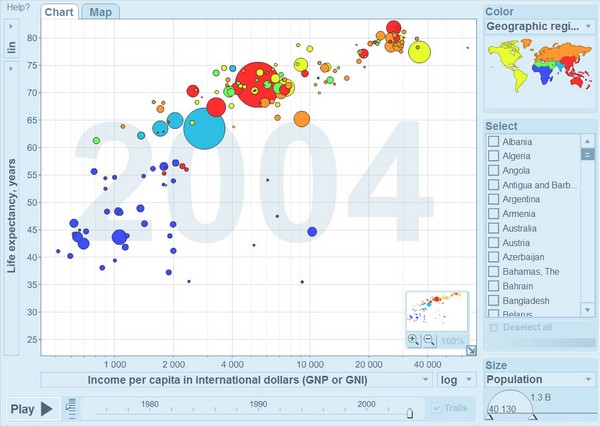This screenshot has width=600, height=426.
Task: Click the playback speed ladder icon
Action: tap(71, 408)
